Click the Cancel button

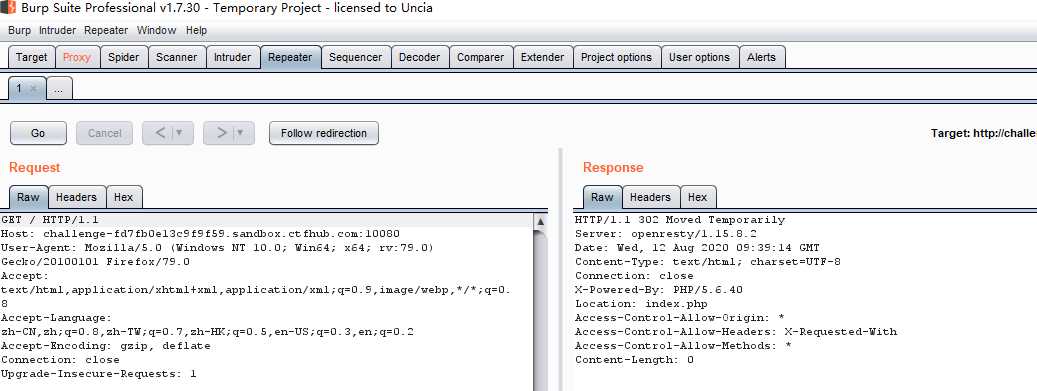point(104,133)
